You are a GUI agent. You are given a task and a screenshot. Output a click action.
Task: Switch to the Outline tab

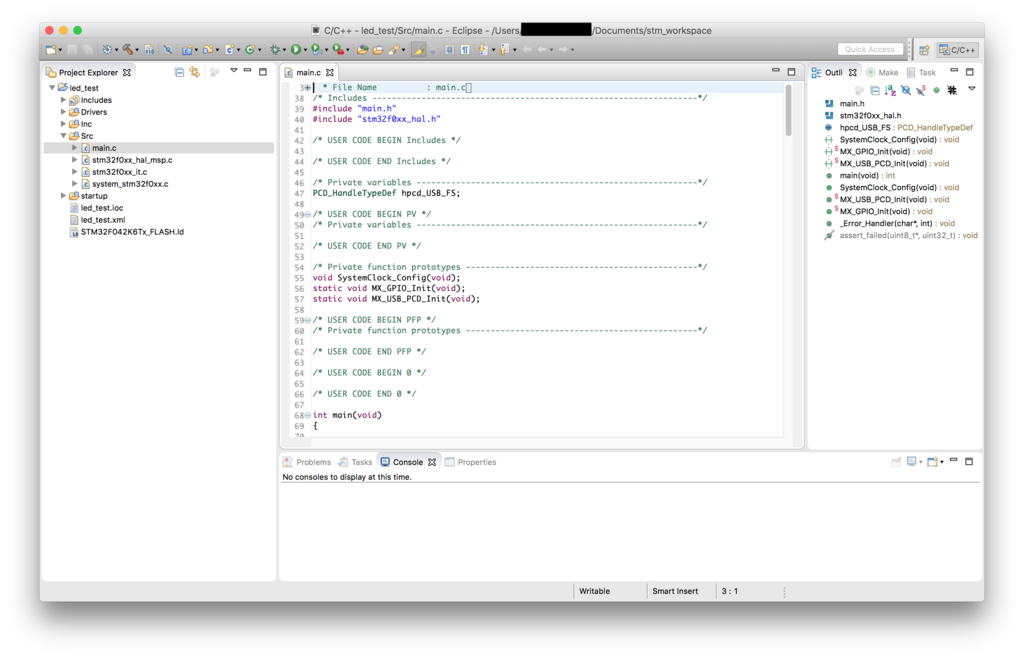tap(833, 72)
